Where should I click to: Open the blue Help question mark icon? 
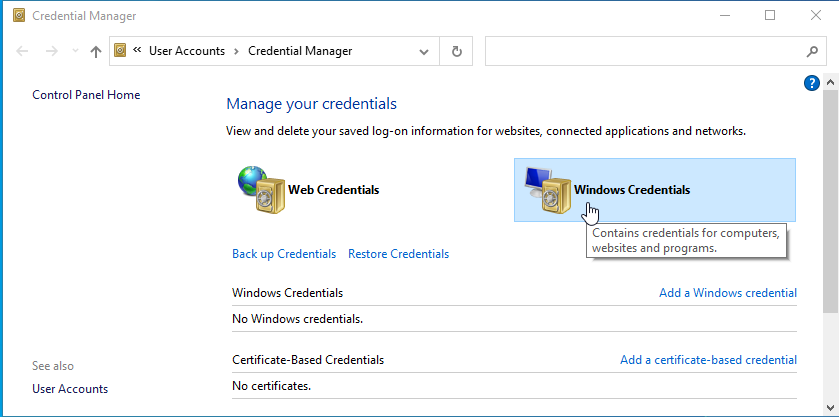click(812, 83)
